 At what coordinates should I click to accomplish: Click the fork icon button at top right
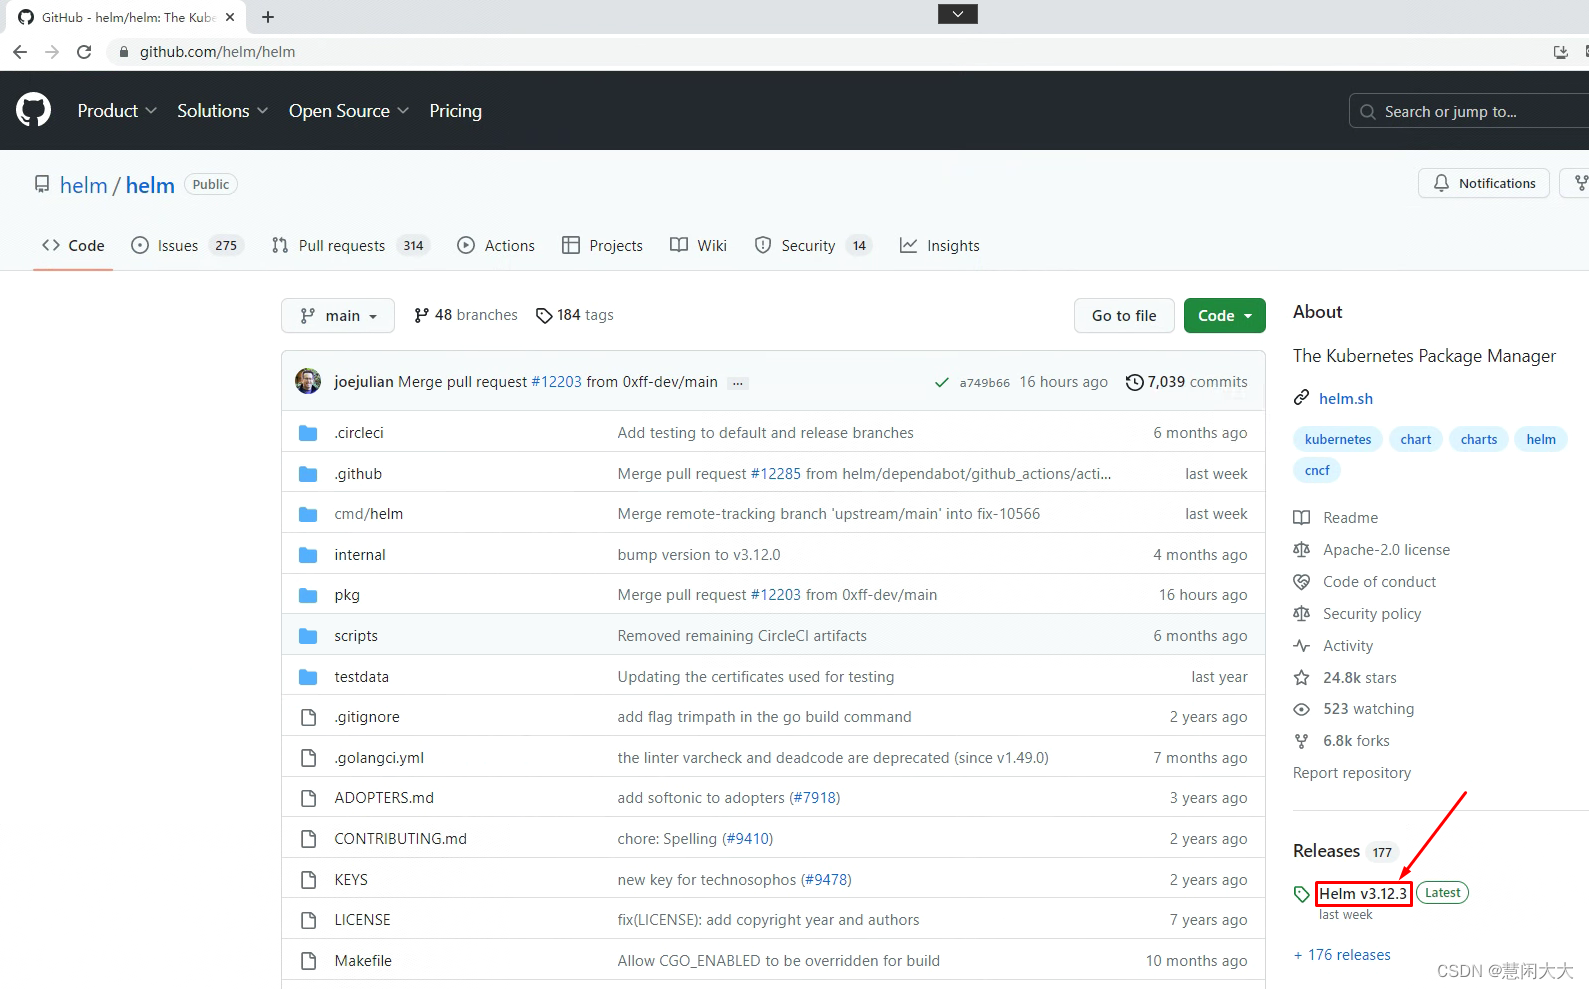pyautogui.click(x=1579, y=183)
